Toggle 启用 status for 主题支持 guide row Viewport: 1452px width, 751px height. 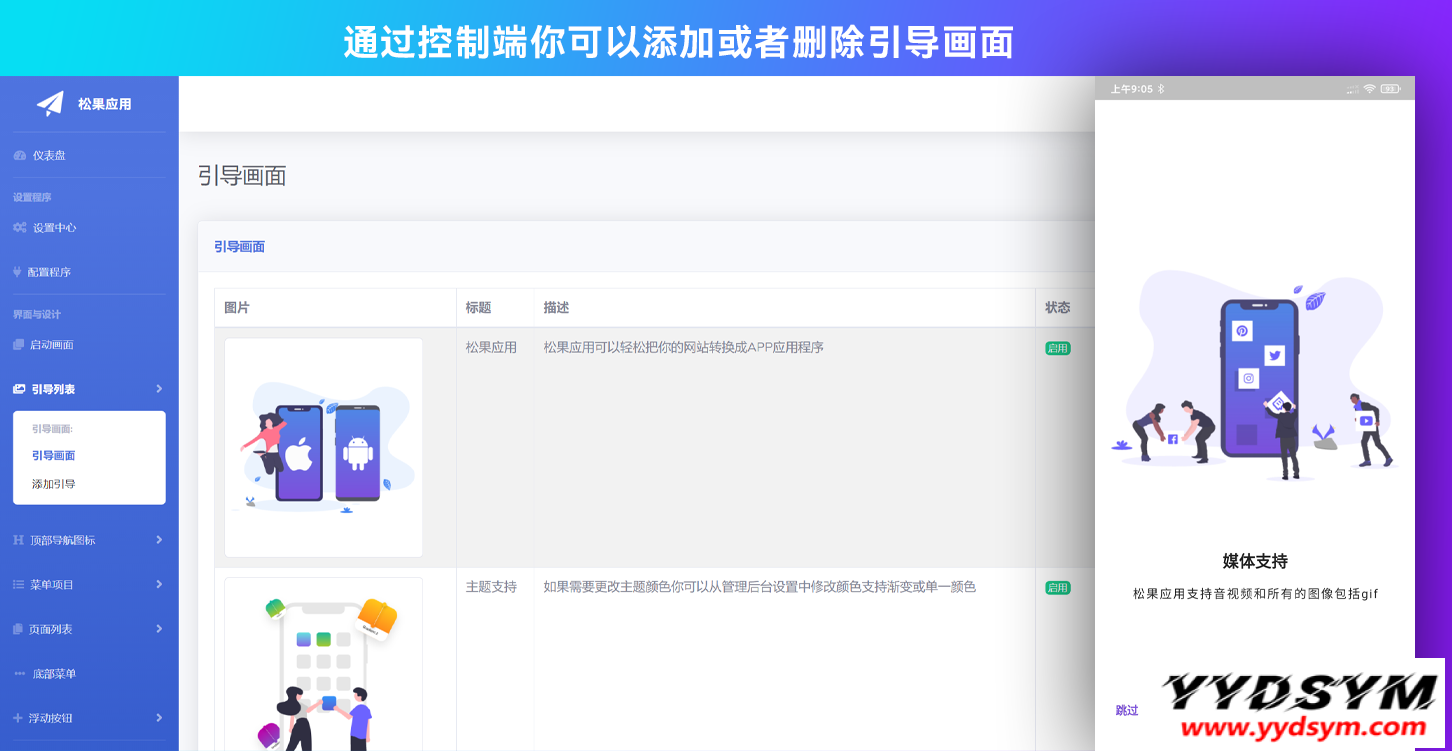1057,588
